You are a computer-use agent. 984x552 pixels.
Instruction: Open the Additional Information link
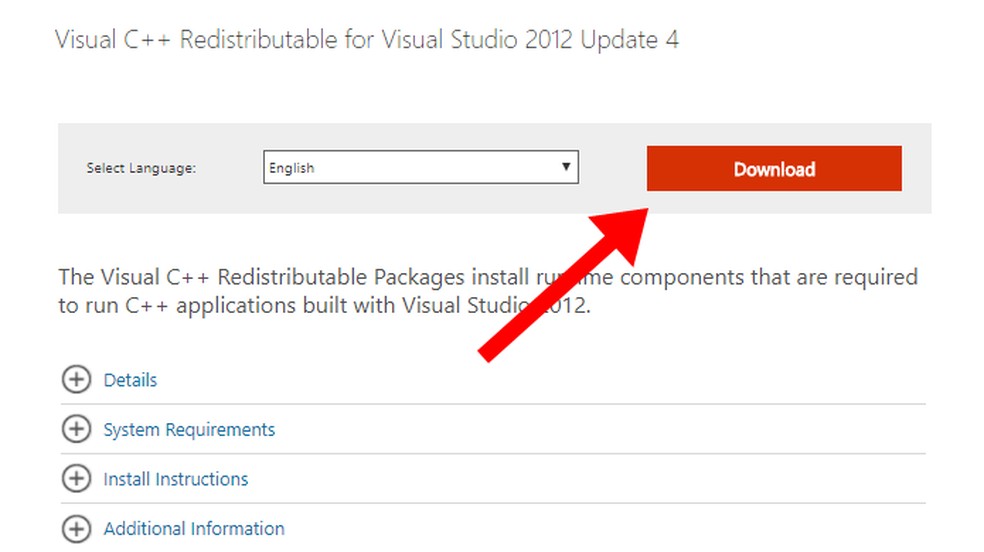coord(194,528)
